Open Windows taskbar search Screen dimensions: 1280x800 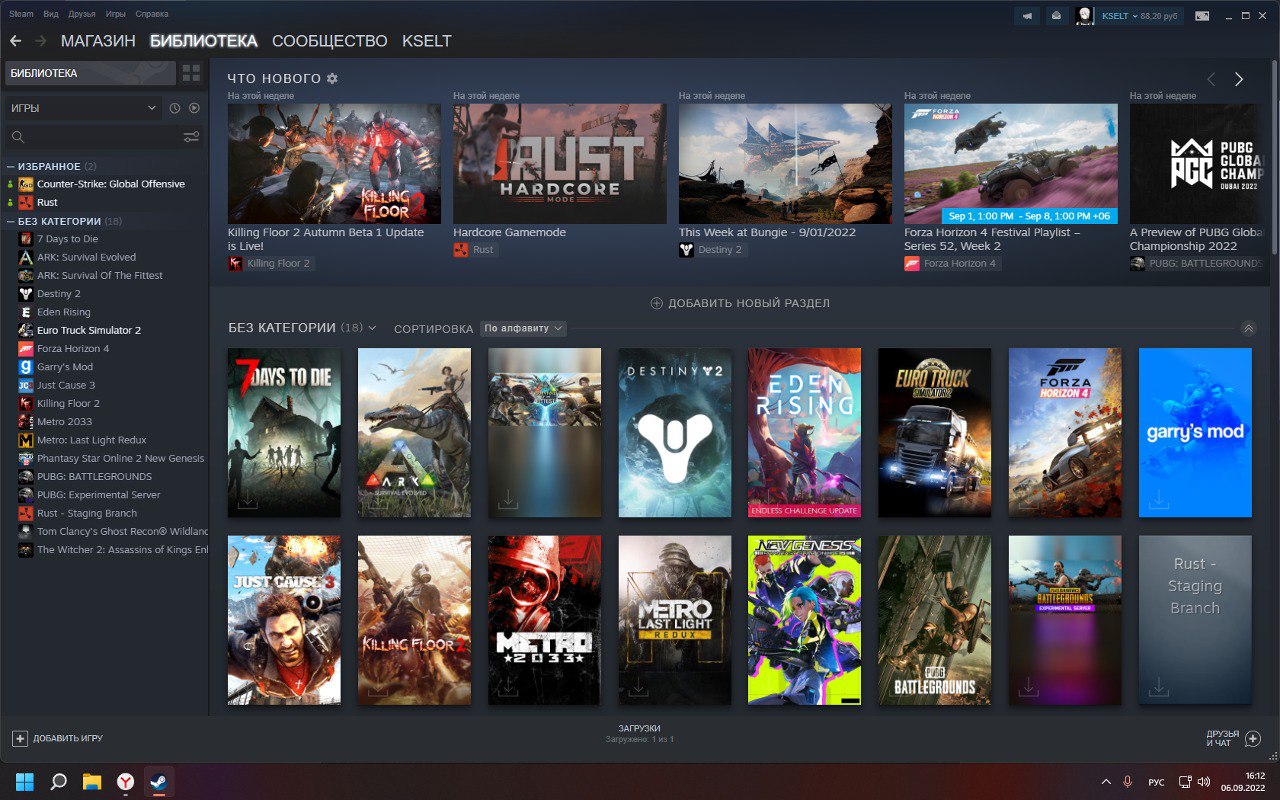click(x=59, y=781)
